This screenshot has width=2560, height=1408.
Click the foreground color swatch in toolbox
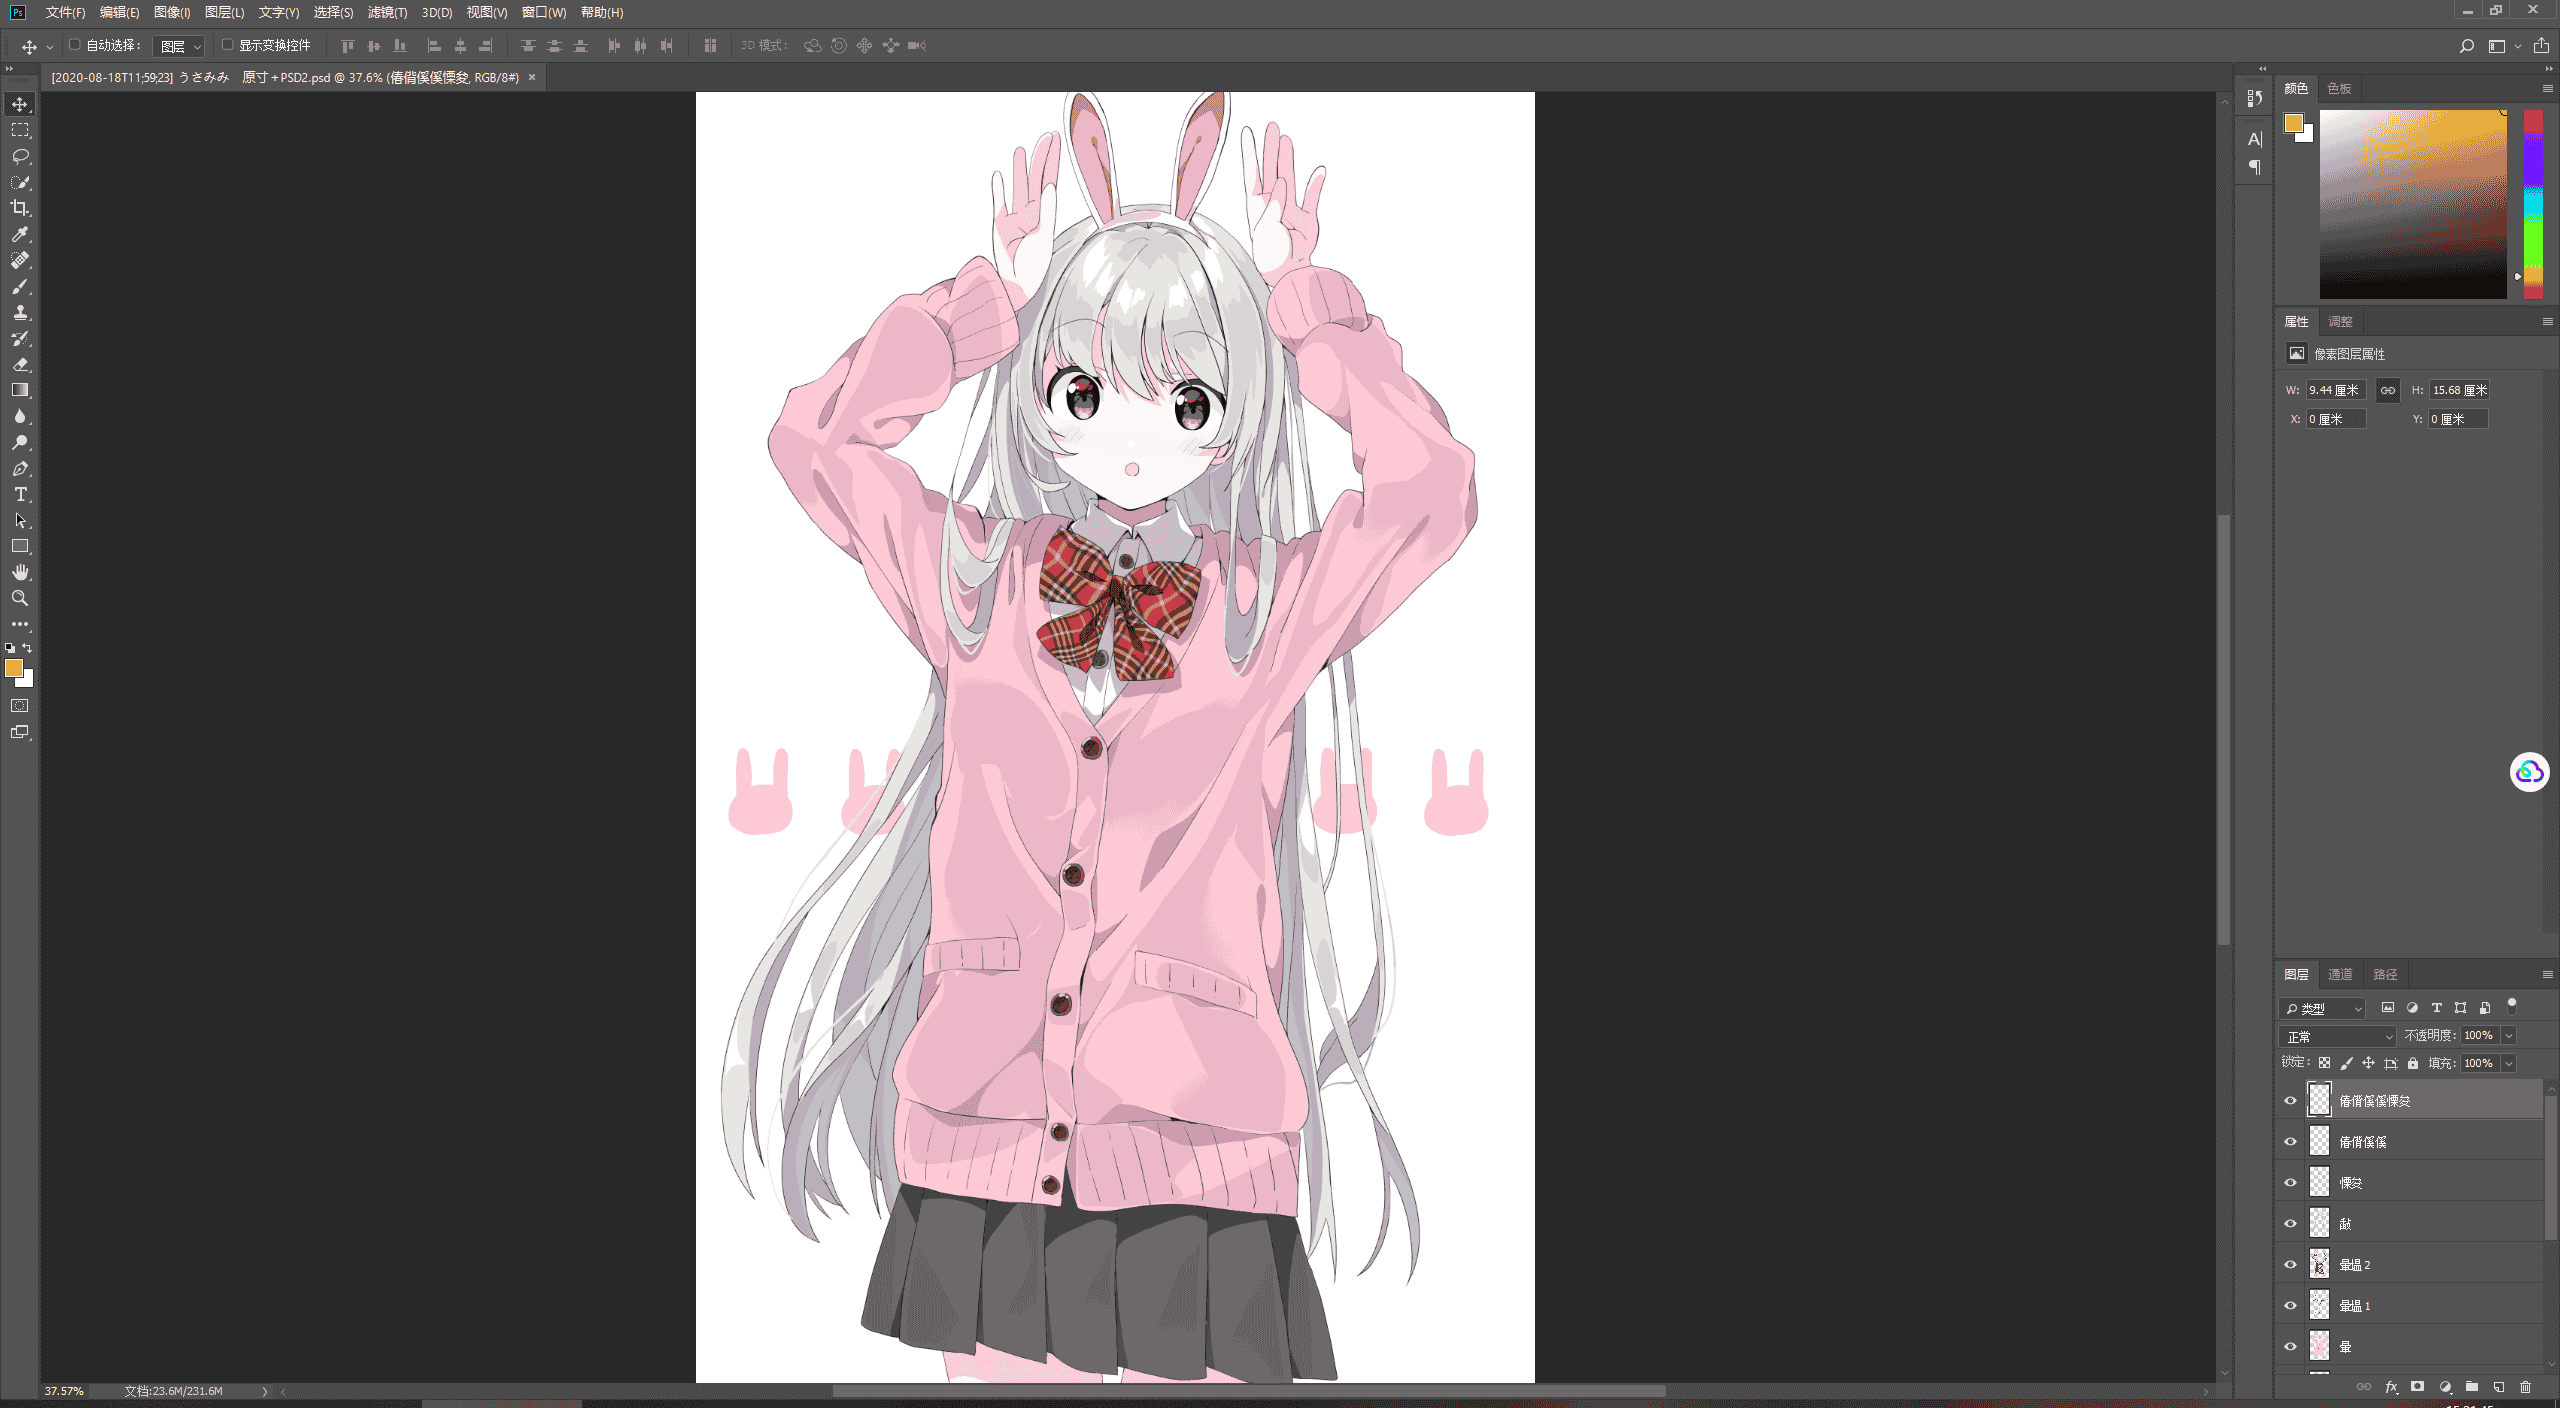coord(14,668)
